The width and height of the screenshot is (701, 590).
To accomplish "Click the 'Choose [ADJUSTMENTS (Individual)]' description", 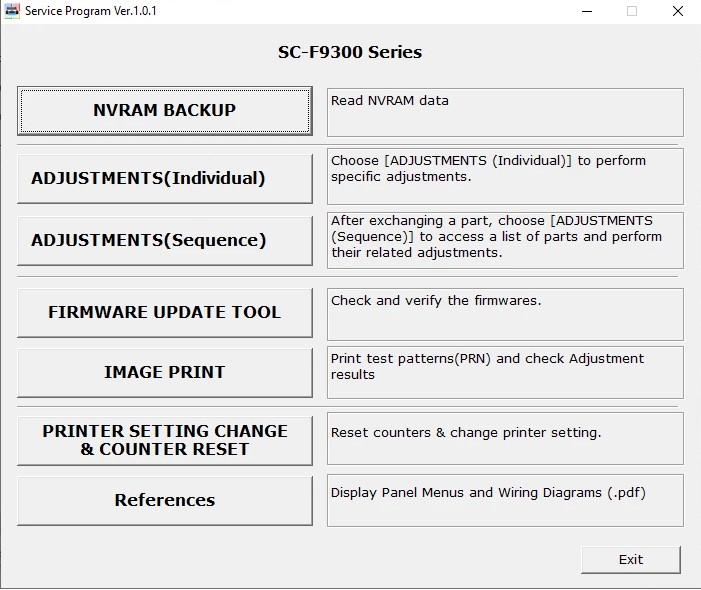I will (488, 169).
